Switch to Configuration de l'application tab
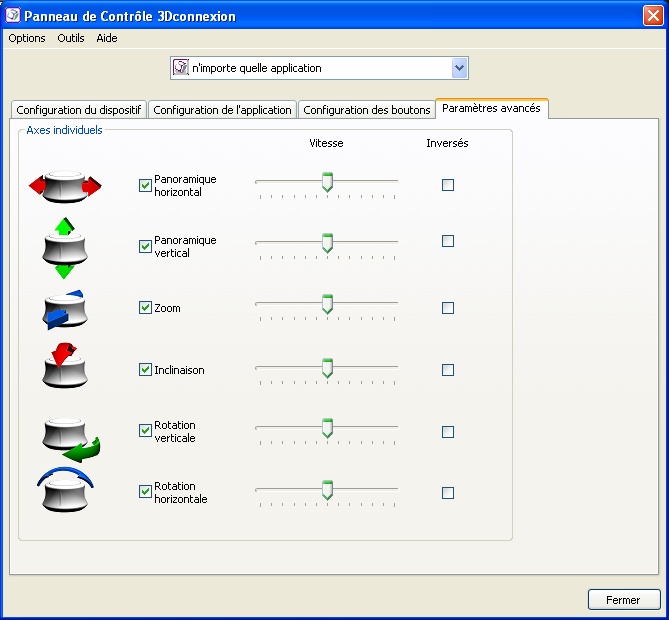The height and width of the screenshot is (620, 669). (222, 110)
